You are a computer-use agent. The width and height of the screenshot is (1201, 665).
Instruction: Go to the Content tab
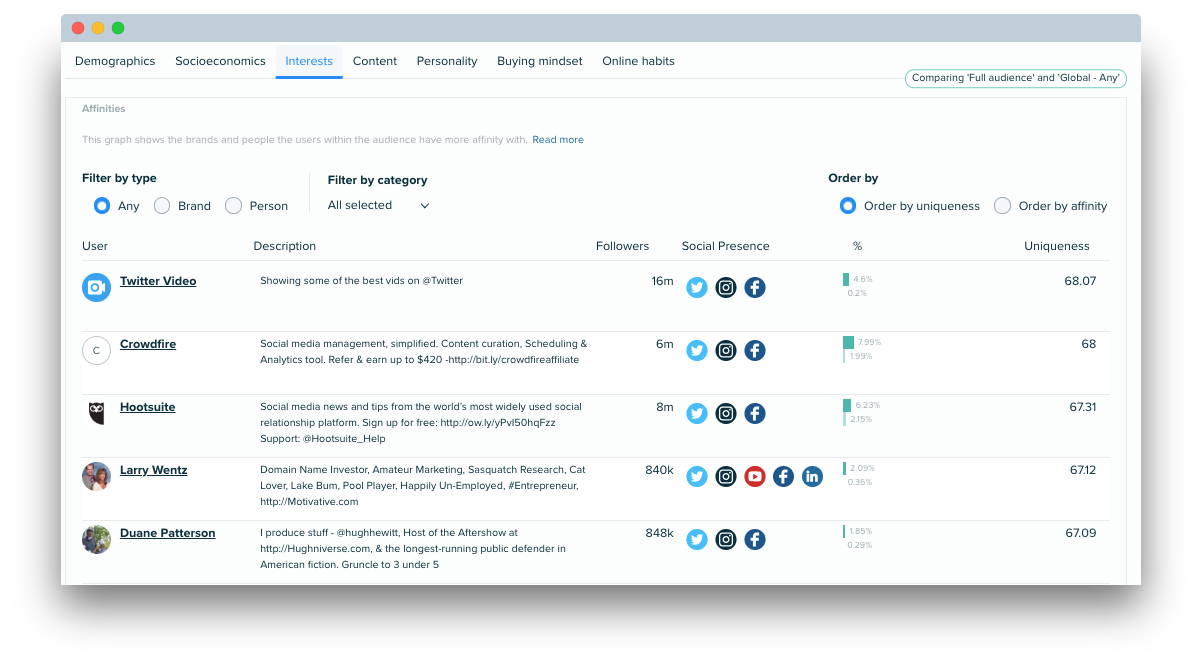[375, 61]
